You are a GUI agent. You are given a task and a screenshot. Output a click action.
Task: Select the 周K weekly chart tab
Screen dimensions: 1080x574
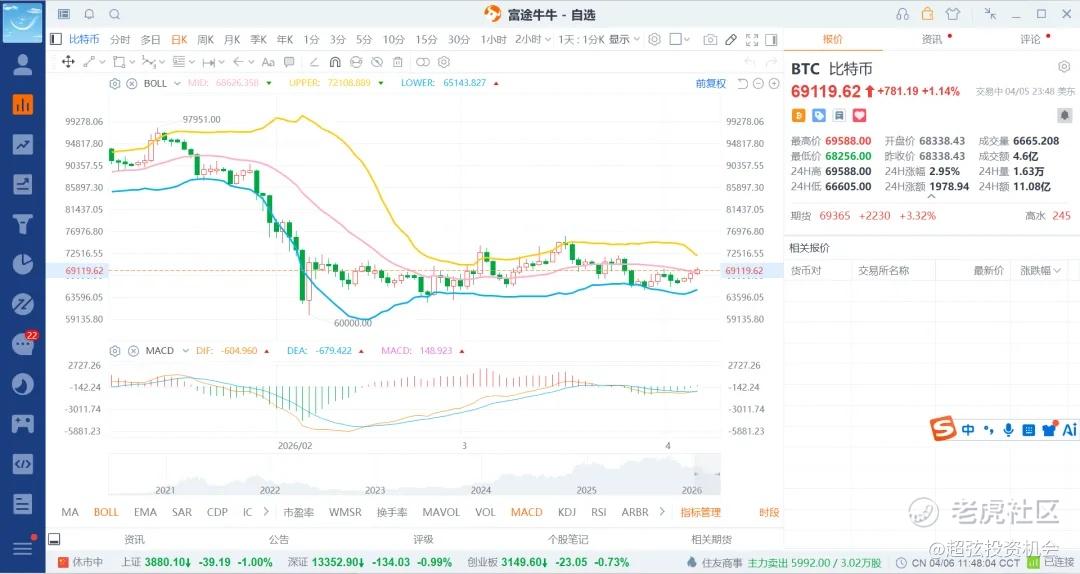[205, 39]
